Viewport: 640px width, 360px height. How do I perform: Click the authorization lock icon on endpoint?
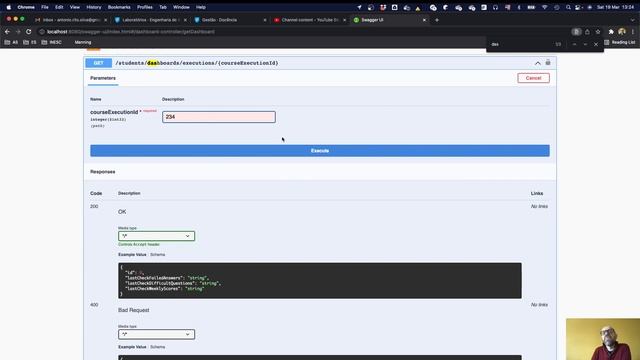pos(548,63)
